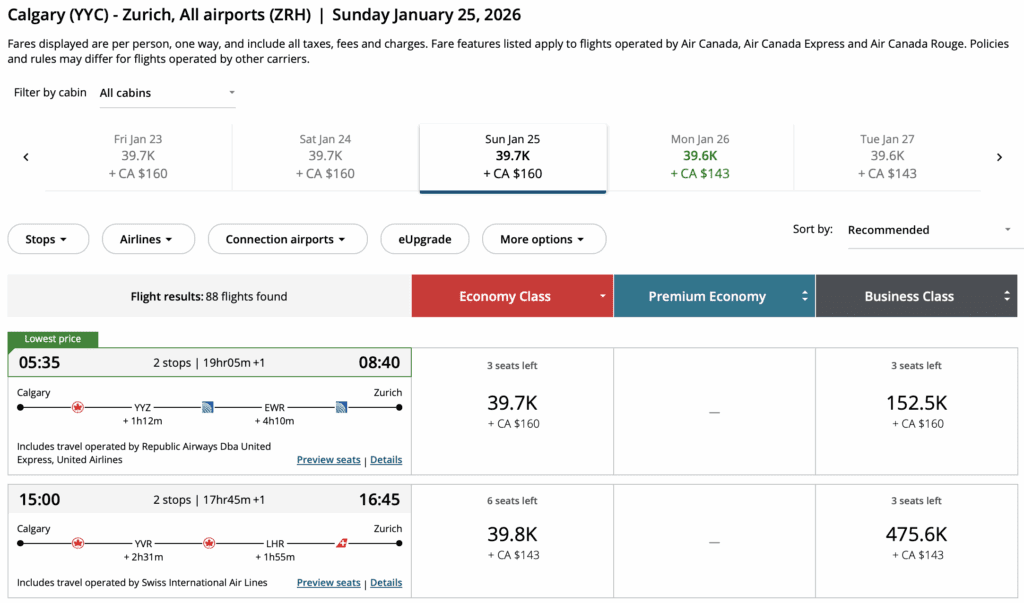Select the Mon Jan 26 date tab
This screenshot has width=1024, height=603.
click(700, 156)
